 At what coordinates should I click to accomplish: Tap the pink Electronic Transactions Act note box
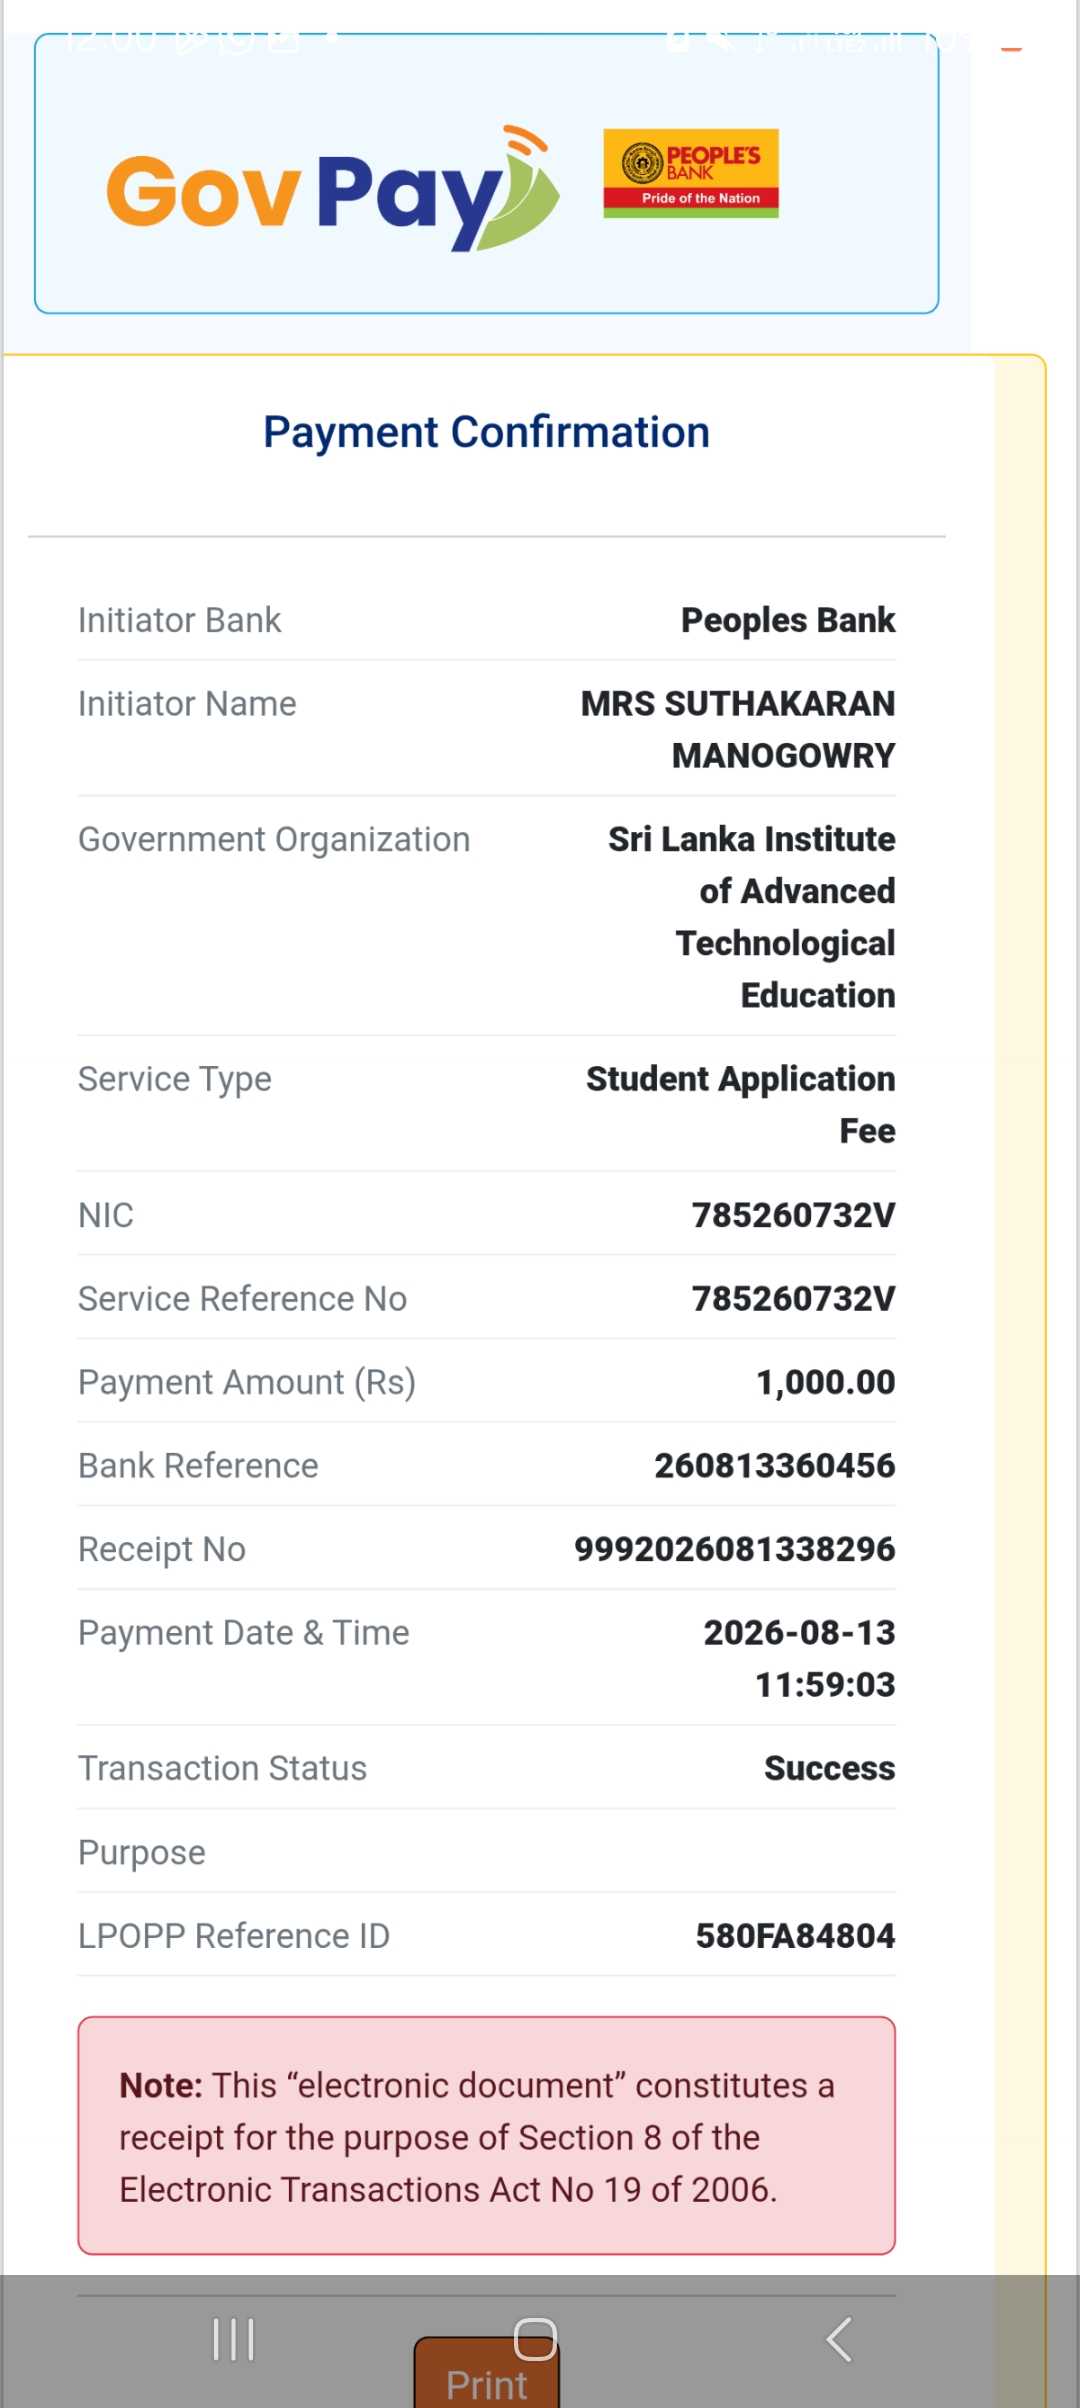487,2136
